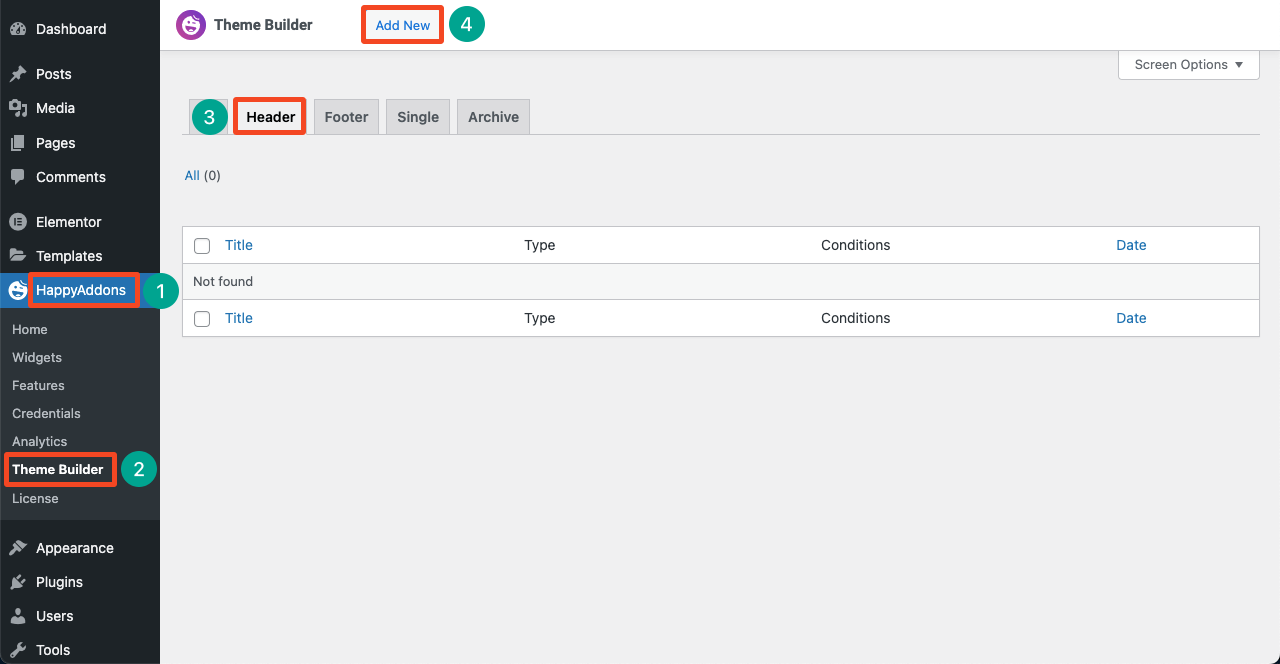Click the Posts pushpin icon
This screenshot has height=664, width=1280.
pos(18,74)
